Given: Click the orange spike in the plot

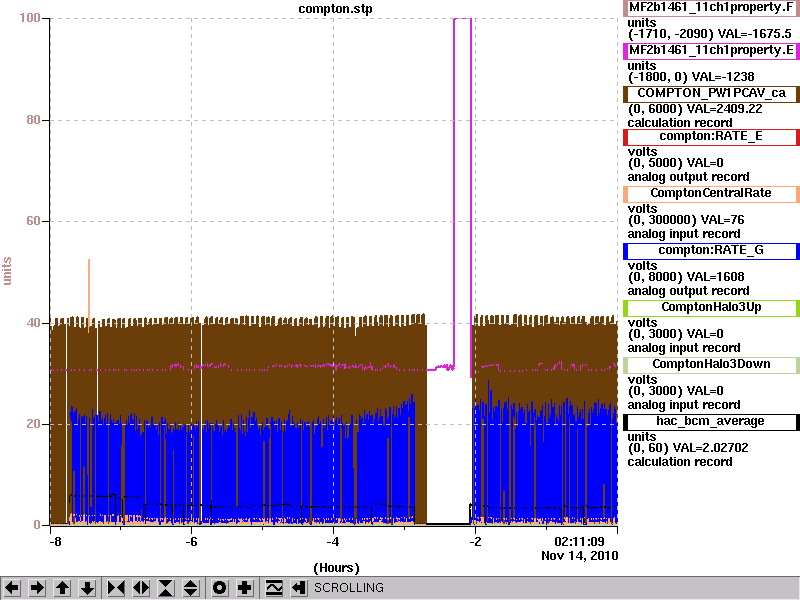Looking at the screenshot, I should click(89, 296).
